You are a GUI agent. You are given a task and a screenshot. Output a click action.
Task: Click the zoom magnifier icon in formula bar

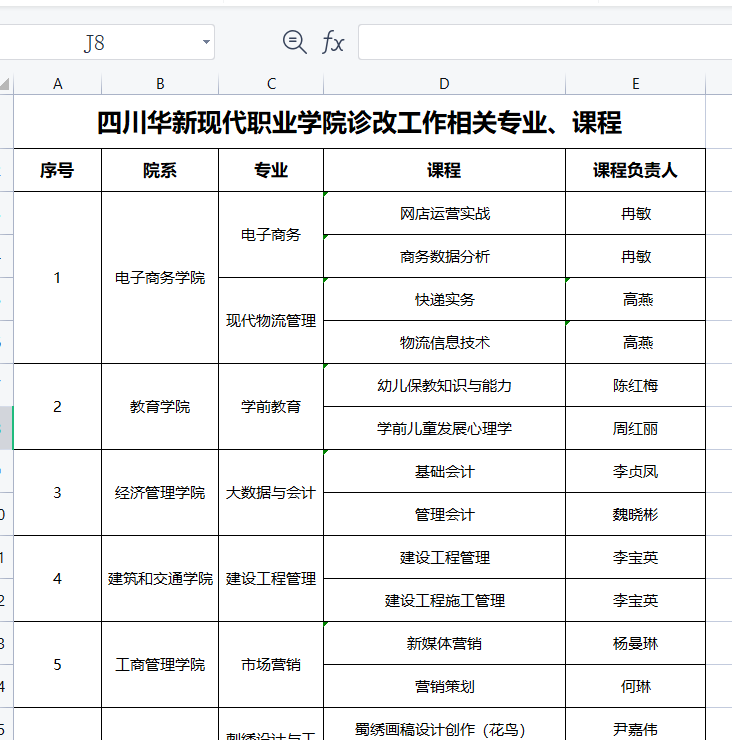[x=294, y=42]
